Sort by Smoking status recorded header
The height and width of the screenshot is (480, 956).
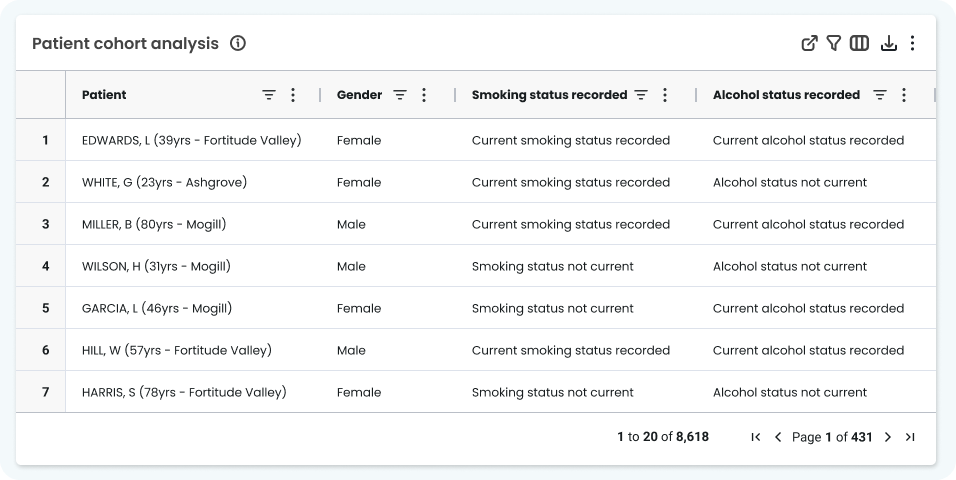click(549, 95)
